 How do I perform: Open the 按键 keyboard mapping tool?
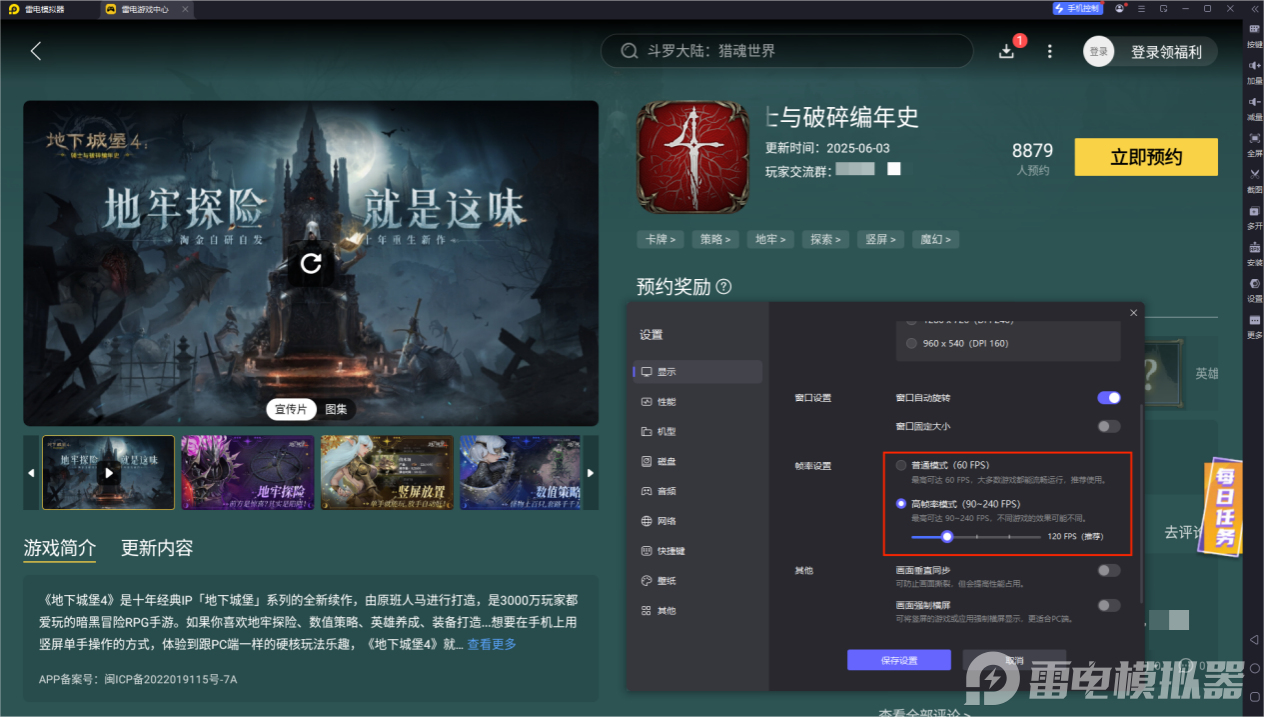coord(1254,35)
